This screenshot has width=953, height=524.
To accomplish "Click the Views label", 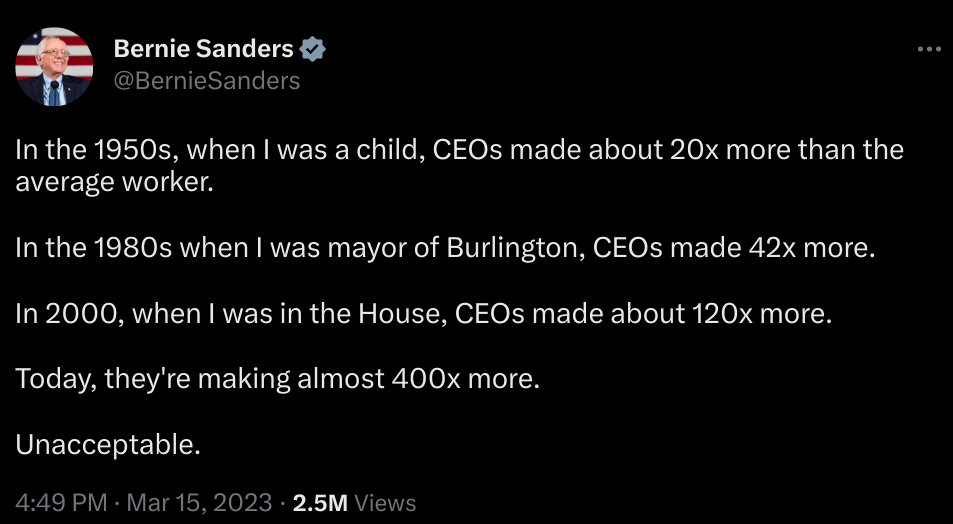I will coord(385,503).
